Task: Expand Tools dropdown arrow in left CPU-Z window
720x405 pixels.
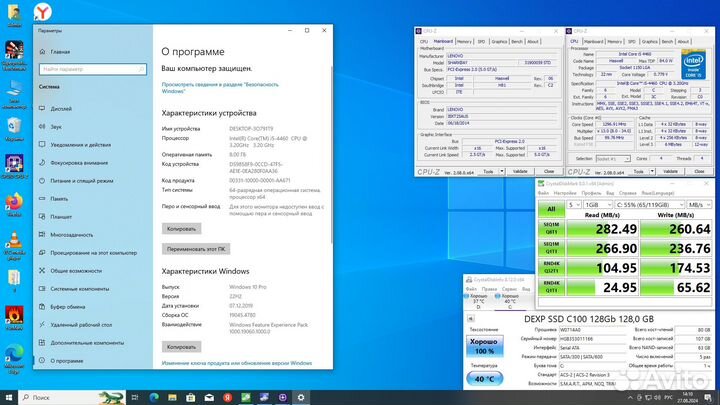Action: tap(501, 171)
